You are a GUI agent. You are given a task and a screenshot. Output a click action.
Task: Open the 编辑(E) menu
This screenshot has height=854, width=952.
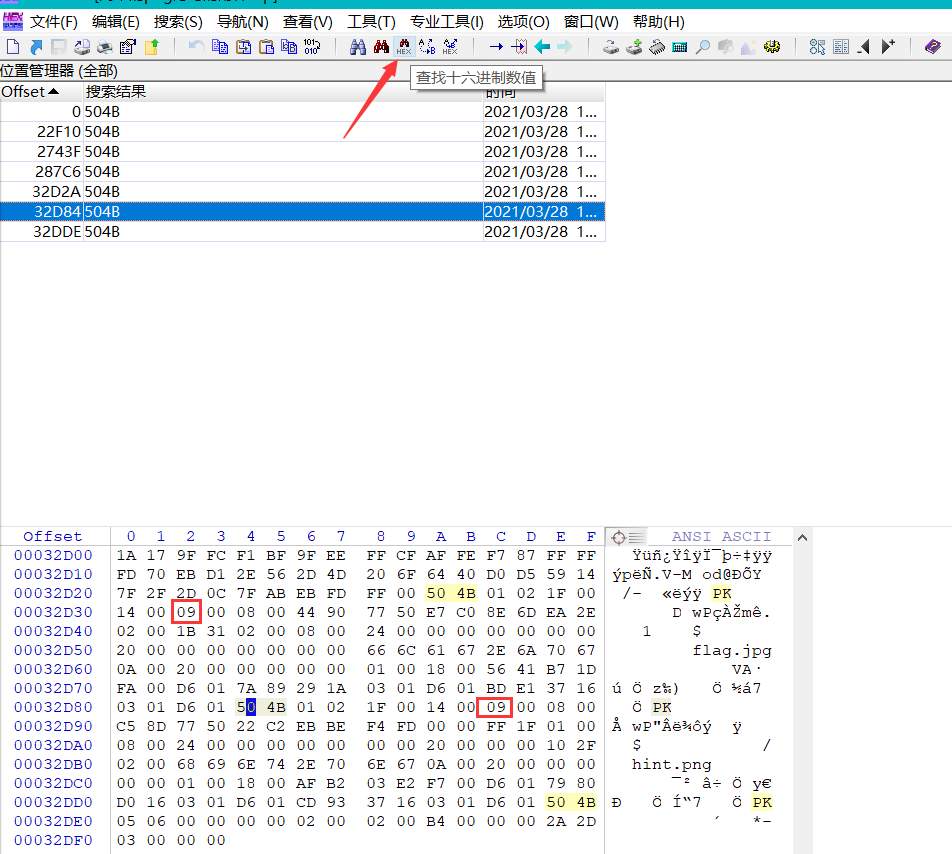click(x=115, y=22)
